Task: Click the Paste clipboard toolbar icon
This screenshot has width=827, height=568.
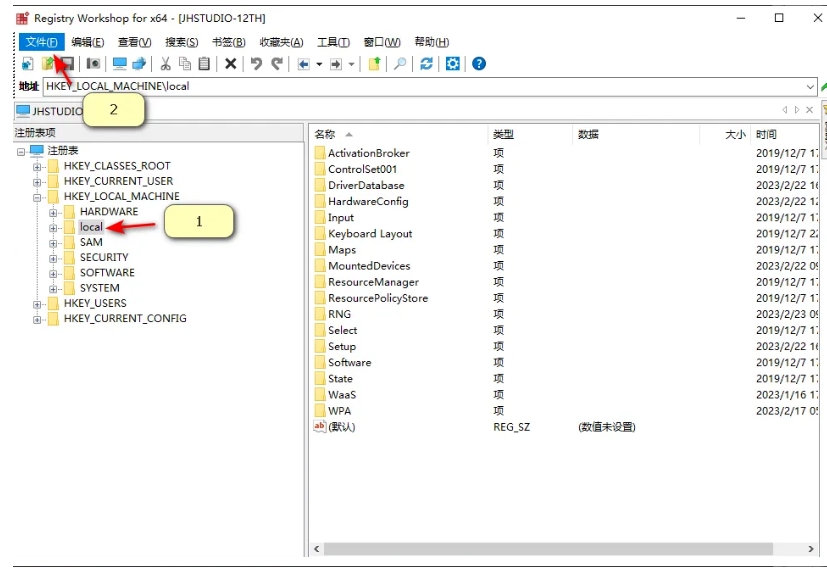Action: (204, 64)
